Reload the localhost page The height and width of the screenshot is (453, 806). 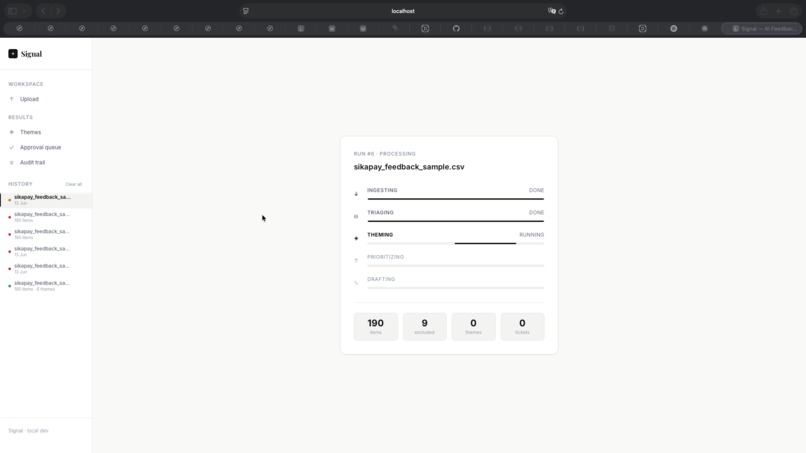tap(561, 11)
